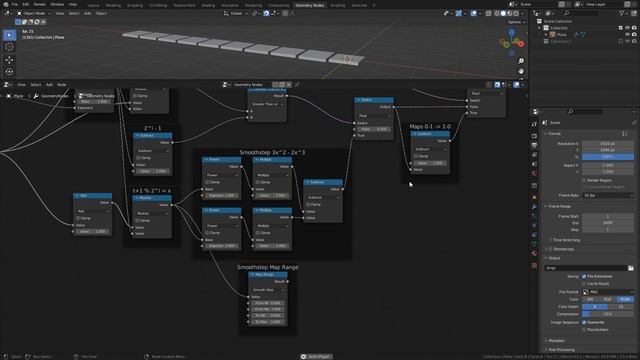Open Smooth Step dropdown on Map Range node

click(267, 290)
